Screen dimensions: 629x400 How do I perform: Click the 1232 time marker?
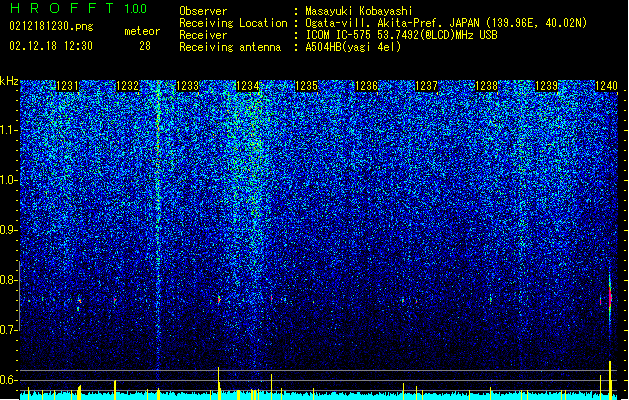click(127, 86)
